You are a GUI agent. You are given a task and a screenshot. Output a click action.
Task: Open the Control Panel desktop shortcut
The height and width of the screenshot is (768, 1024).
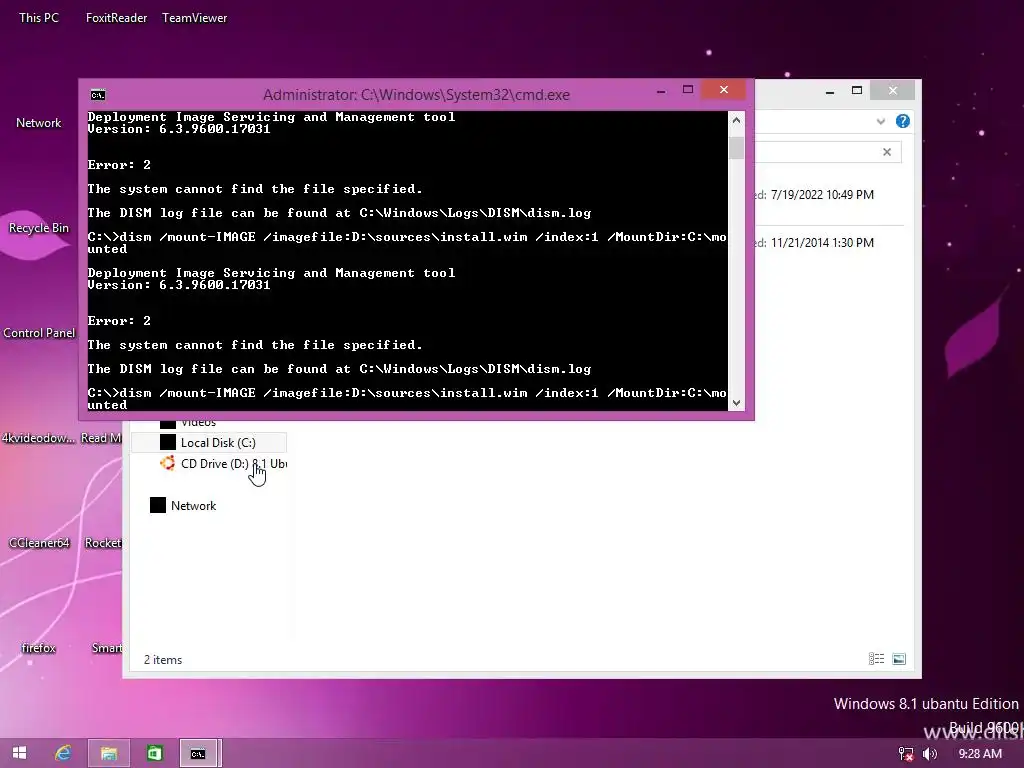[39, 333]
